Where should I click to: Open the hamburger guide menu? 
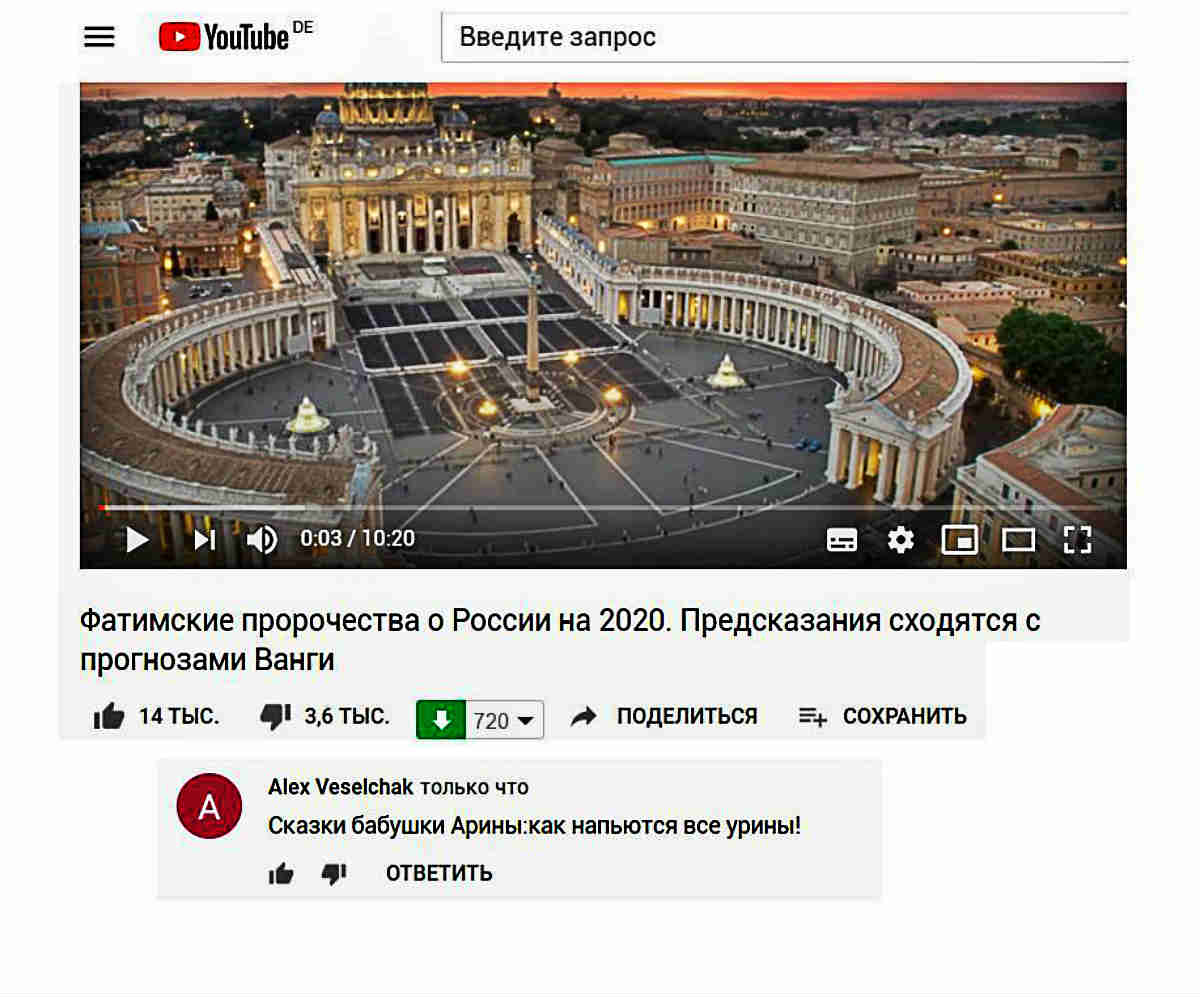click(x=99, y=37)
